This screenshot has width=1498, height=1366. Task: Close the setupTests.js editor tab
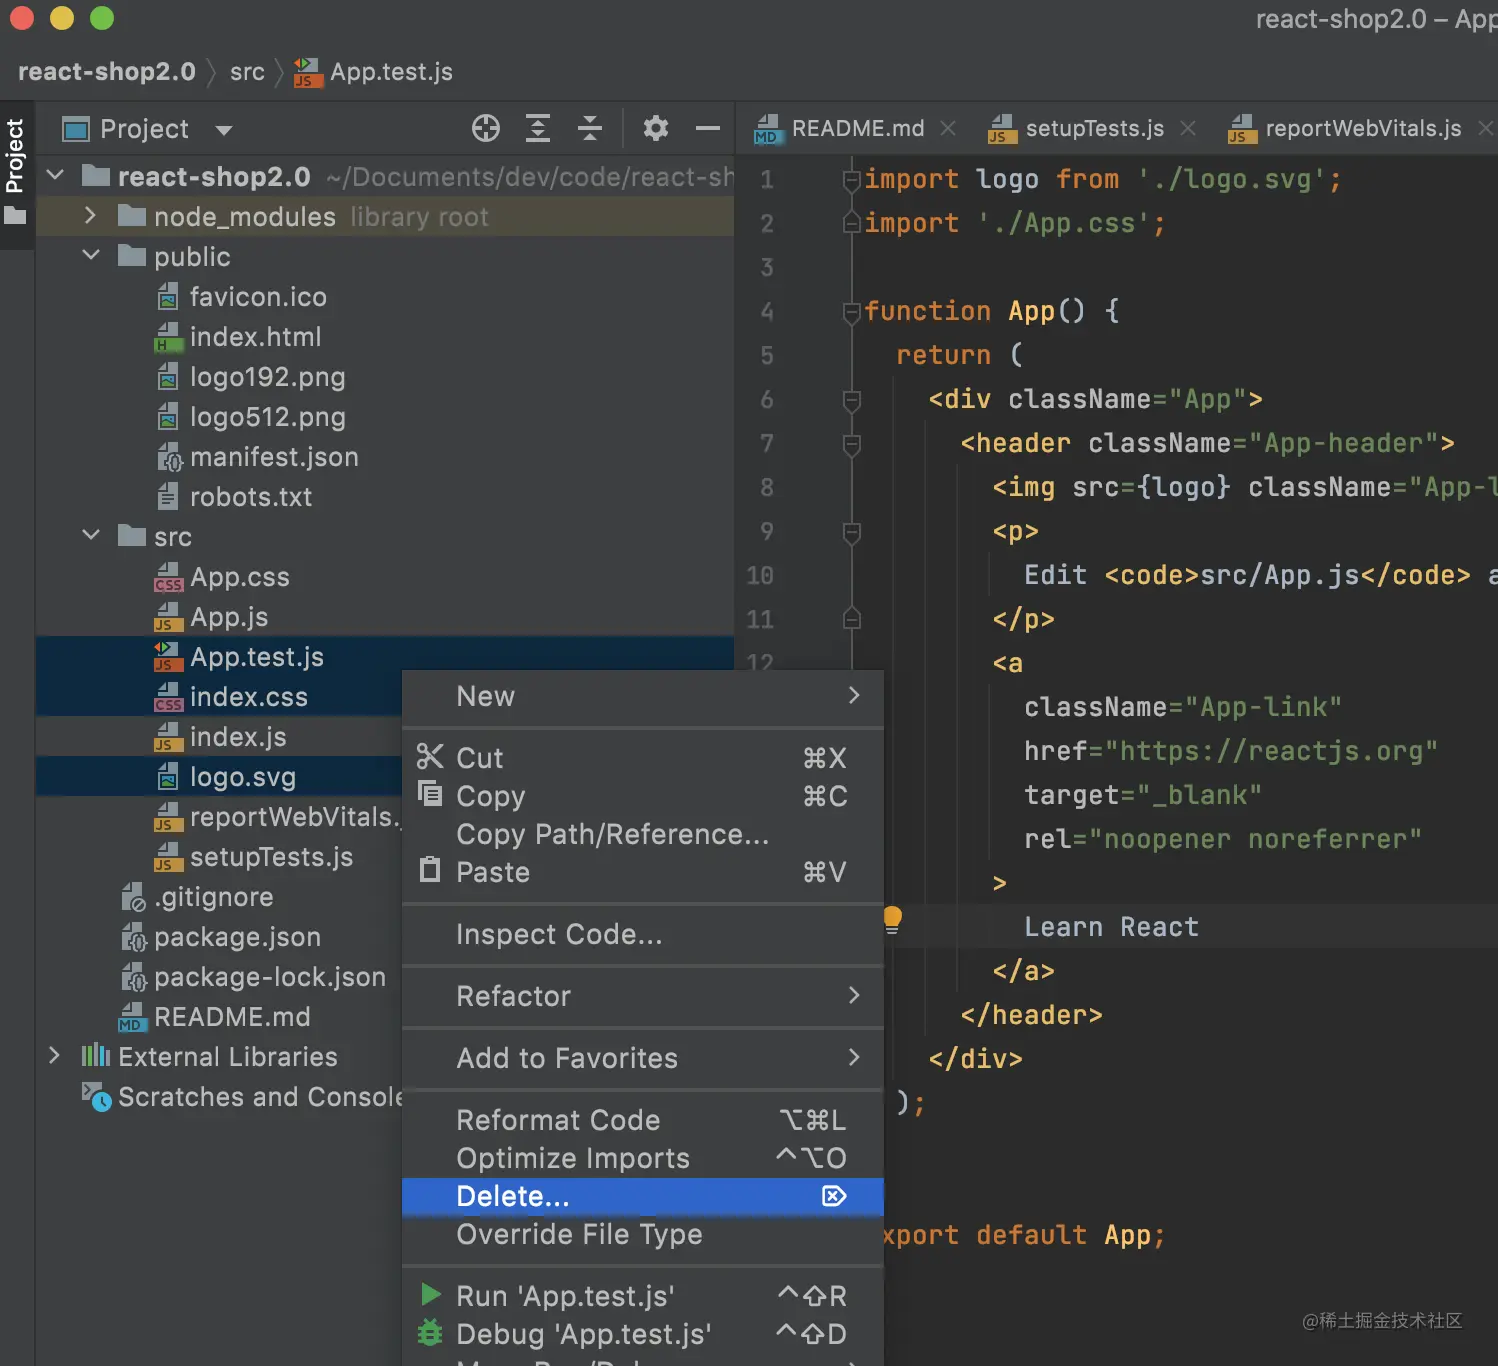coord(1188,128)
